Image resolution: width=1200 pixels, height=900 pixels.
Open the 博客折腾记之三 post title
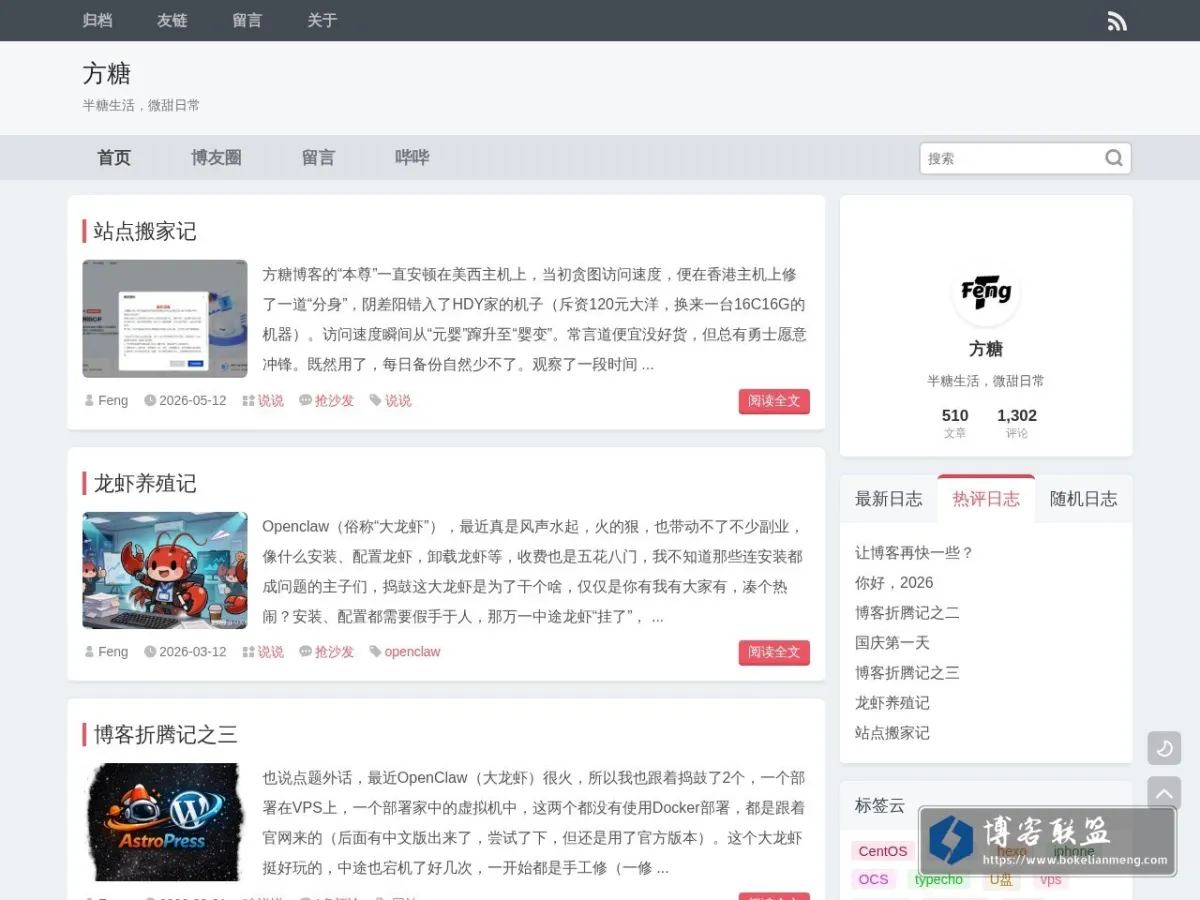pyautogui.click(x=165, y=735)
